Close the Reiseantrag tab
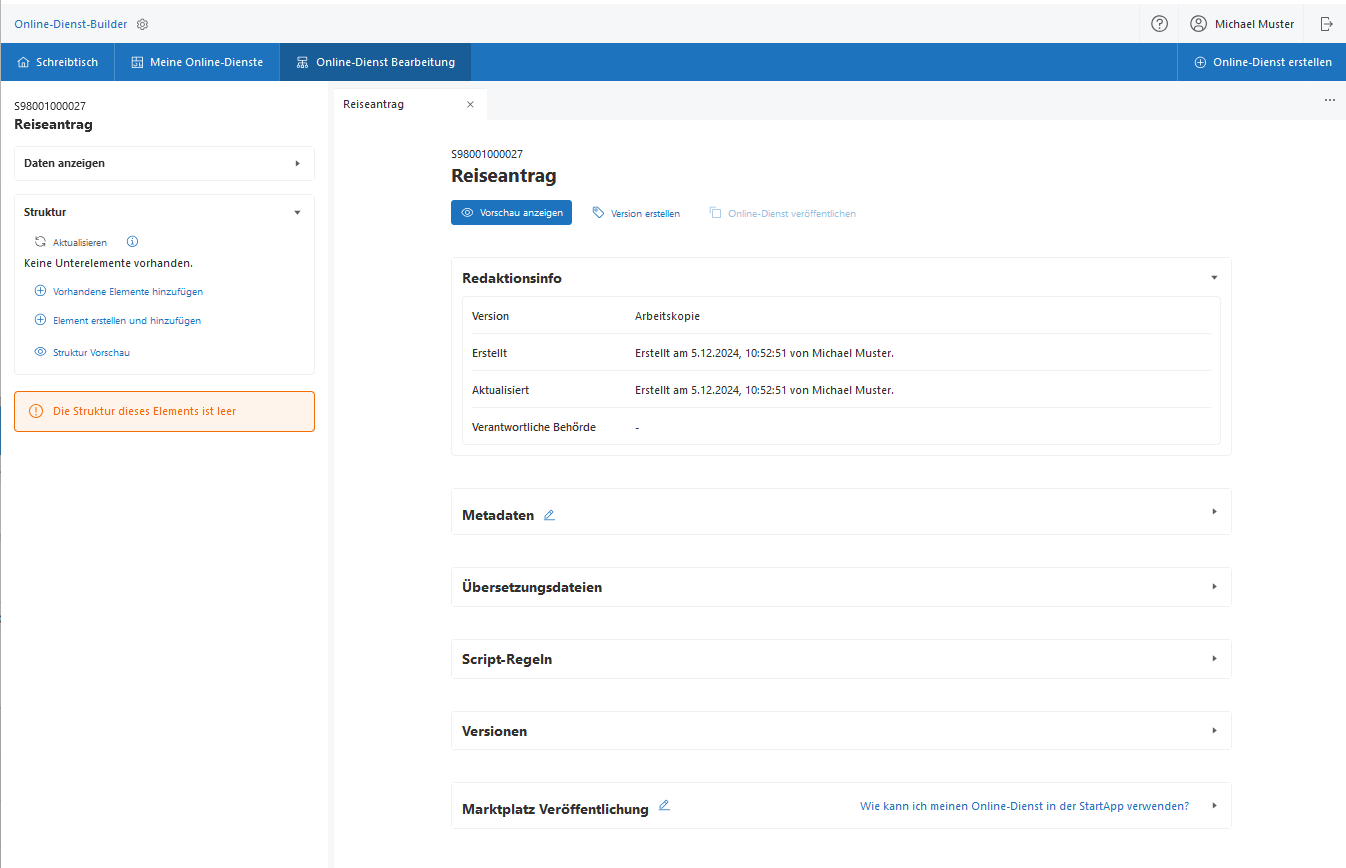 click(x=470, y=104)
